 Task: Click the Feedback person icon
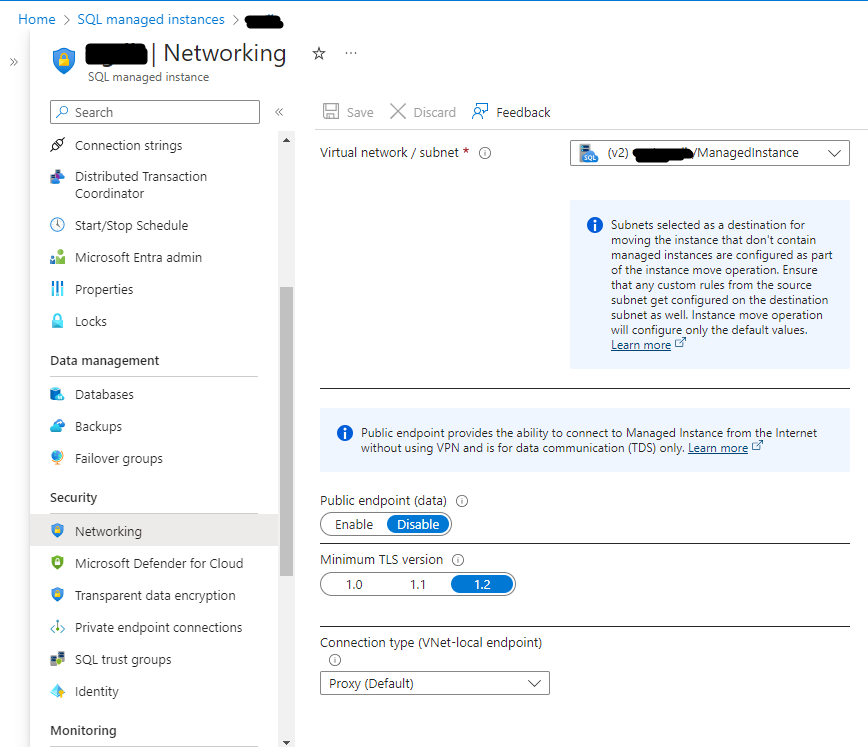point(480,111)
